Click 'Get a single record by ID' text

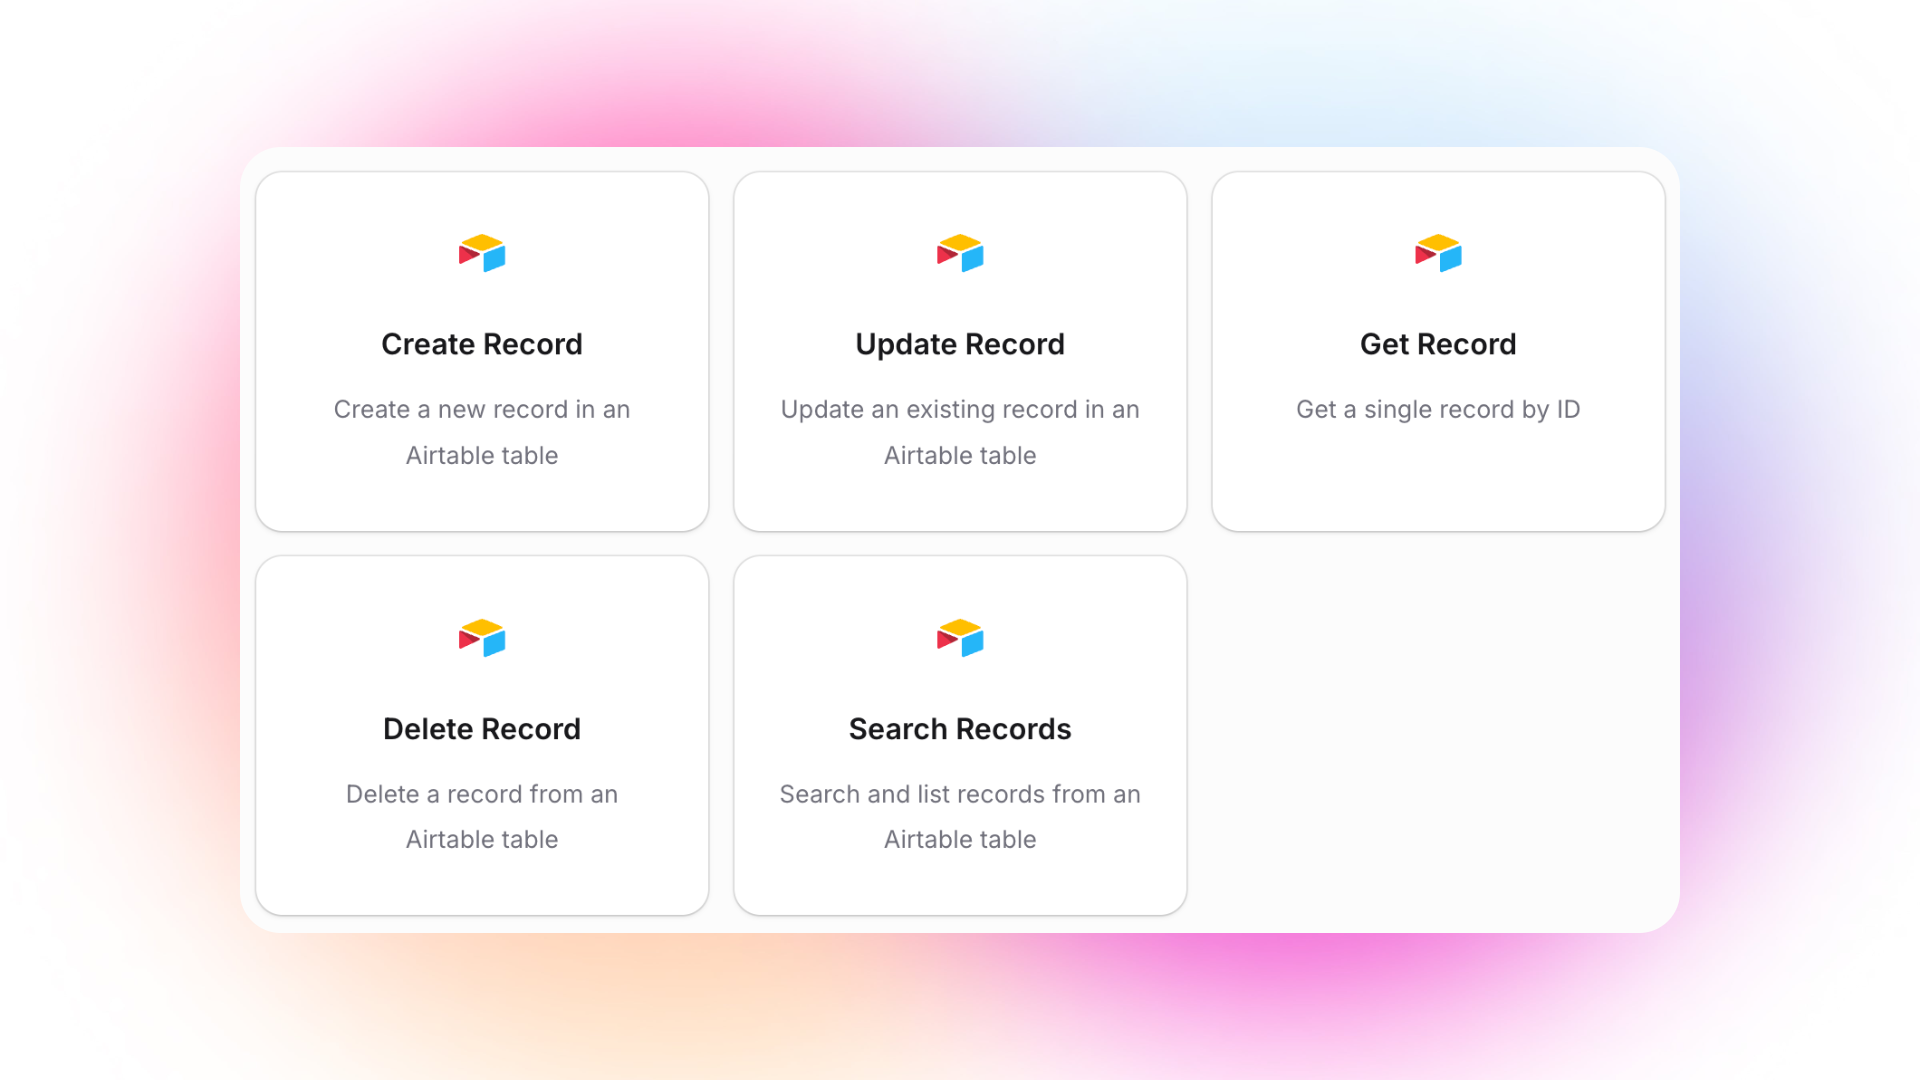[x=1438, y=410]
